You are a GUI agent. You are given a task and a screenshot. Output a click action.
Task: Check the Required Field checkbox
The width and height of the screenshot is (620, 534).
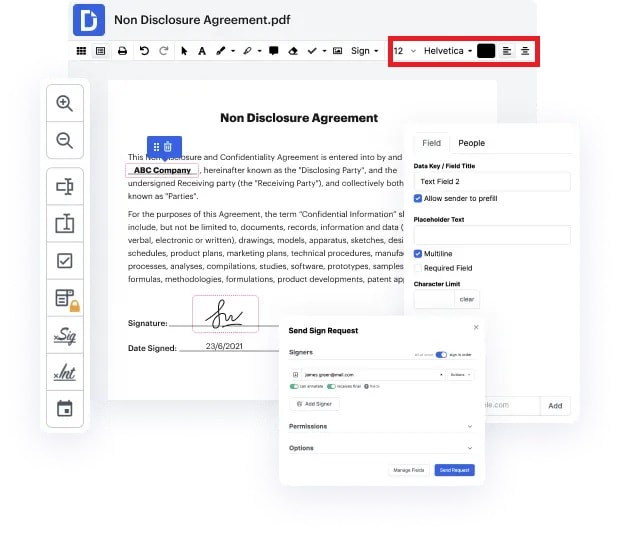pyautogui.click(x=418, y=268)
